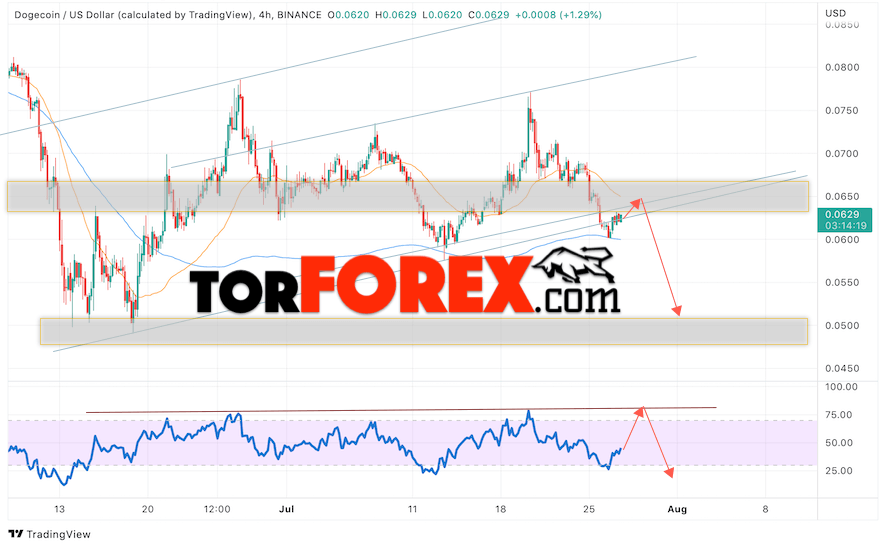The width and height of the screenshot is (886, 548).
Task: Click the date label 18 on time axis
Action: pyautogui.click(x=501, y=509)
